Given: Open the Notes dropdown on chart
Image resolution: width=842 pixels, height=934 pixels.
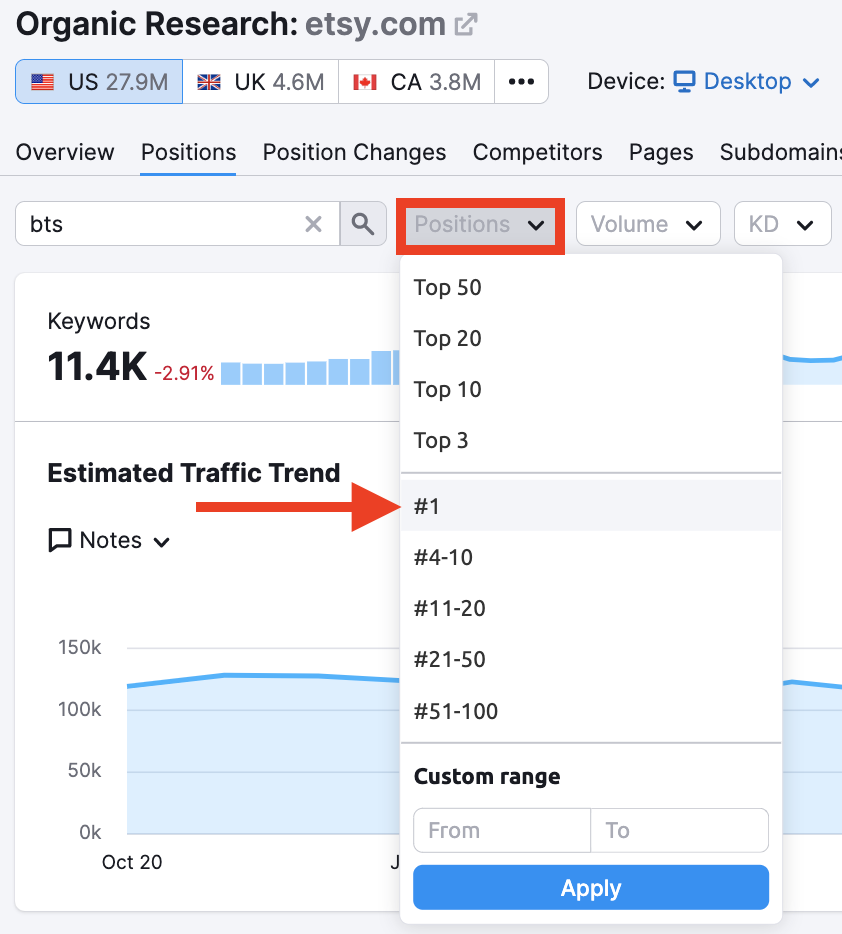Looking at the screenshot, I should (x=110, y=541).
